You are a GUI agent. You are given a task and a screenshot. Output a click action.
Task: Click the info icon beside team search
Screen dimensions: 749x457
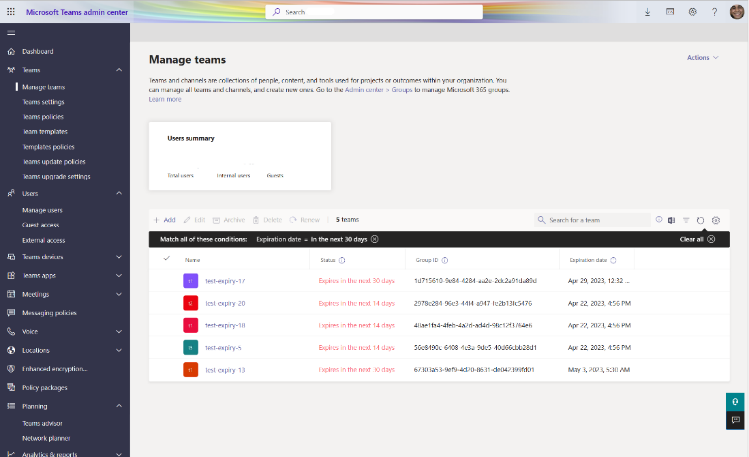[x=659, y=220]
